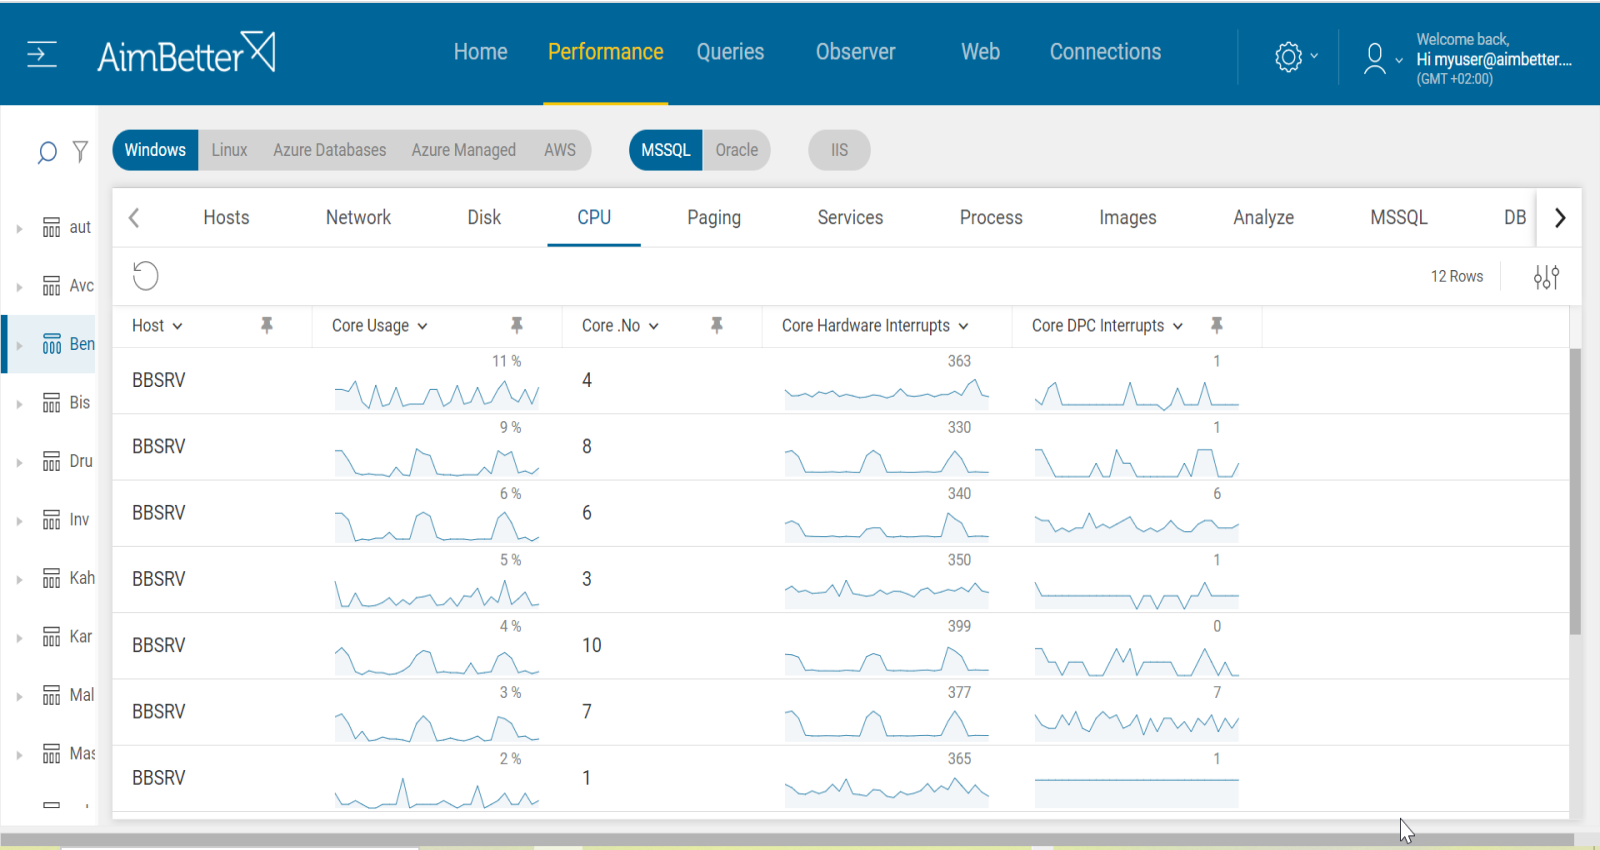Screen dimensions: 1600x850
Task: Open the filter funnel icon
Action: 80,151
